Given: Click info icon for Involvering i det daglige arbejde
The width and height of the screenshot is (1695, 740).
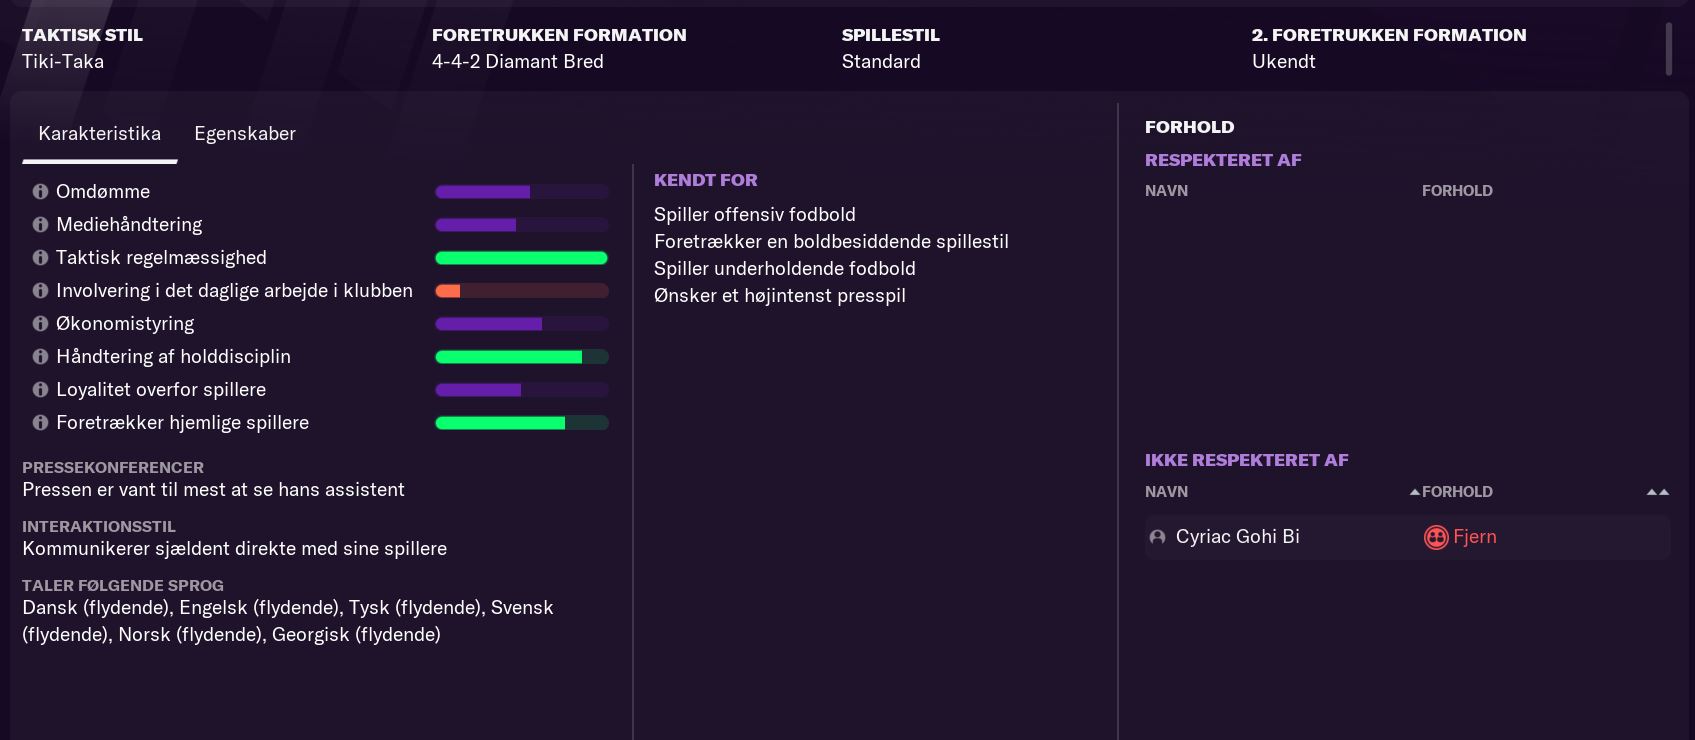Looking at the screenshot, I should 40,290.
